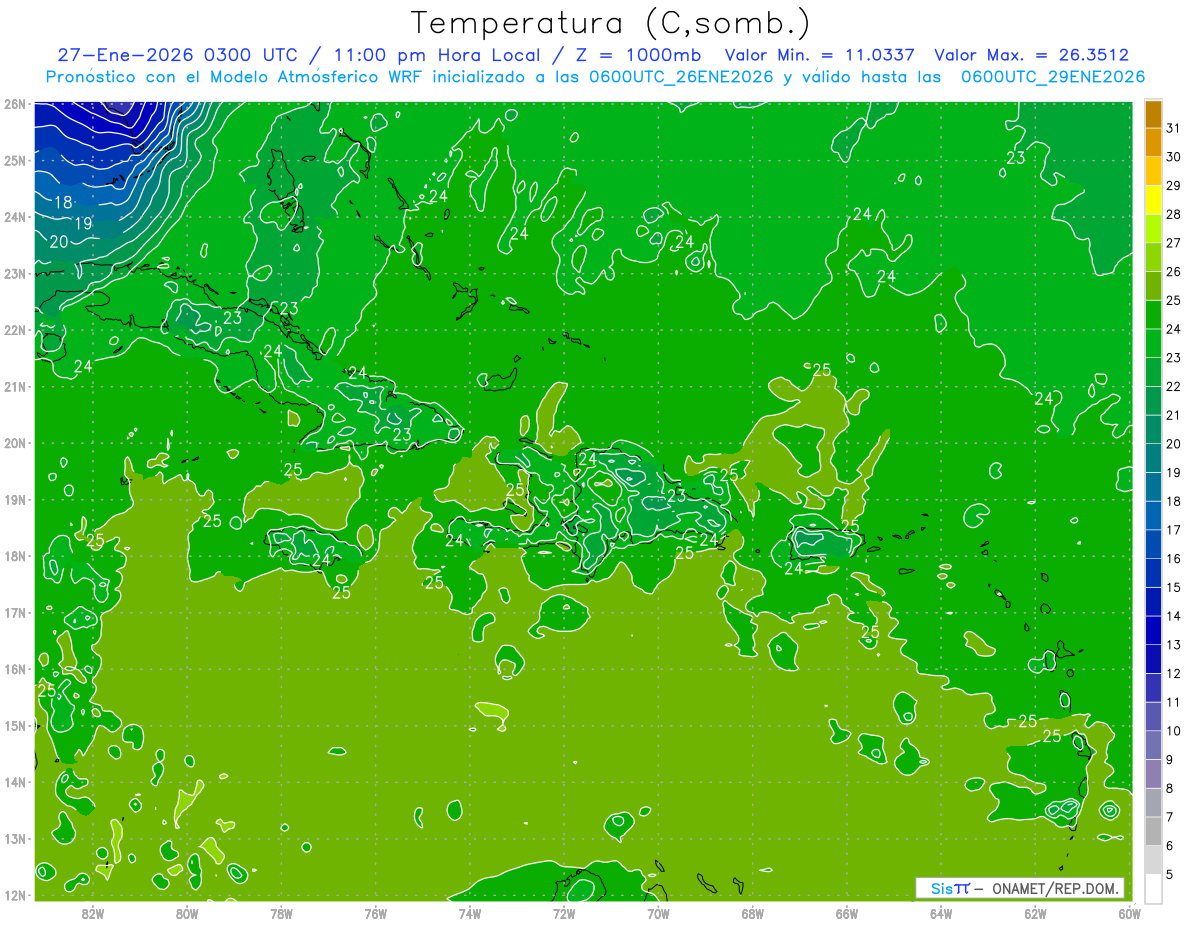Image resolution: width=1200 pixels, height=927 pixels.
Task: Click the title 'Temperatura (C,somb.)'
Action: pyautogui.click(x=611, y=23)
